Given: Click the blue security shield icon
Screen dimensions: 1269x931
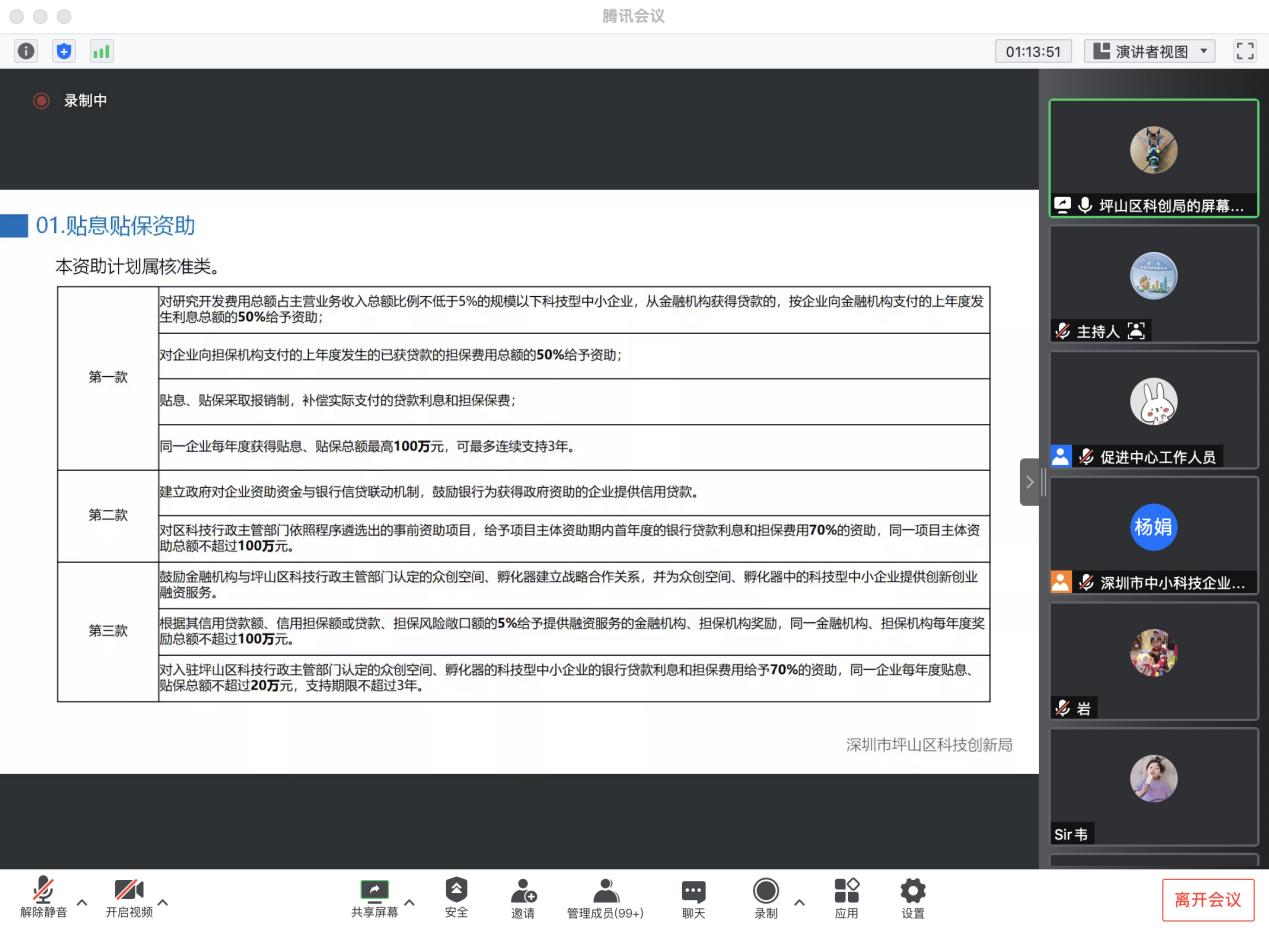Looking at the screenshot, I should coord(64,51).
